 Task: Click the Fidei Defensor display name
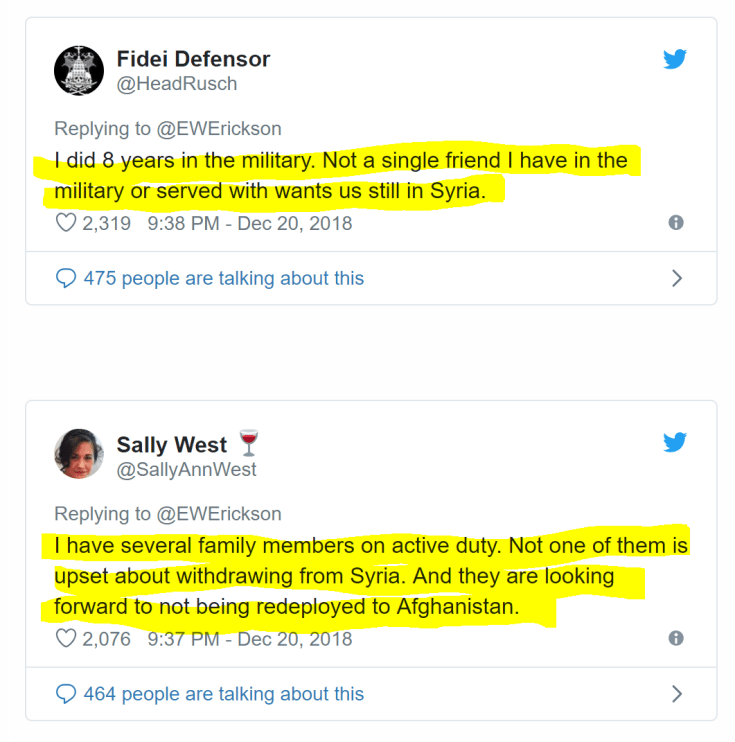(x=193, y=59)
